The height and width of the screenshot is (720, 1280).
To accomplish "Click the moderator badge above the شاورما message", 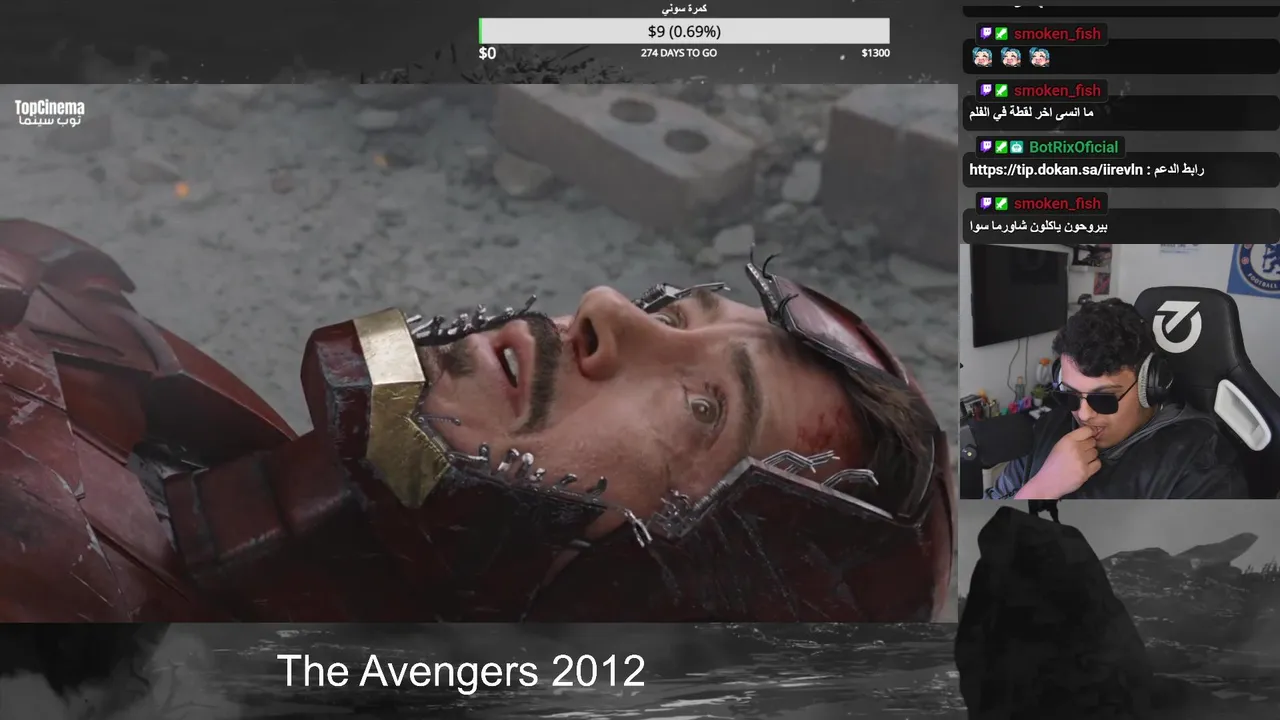I will tap(1001, 203).
